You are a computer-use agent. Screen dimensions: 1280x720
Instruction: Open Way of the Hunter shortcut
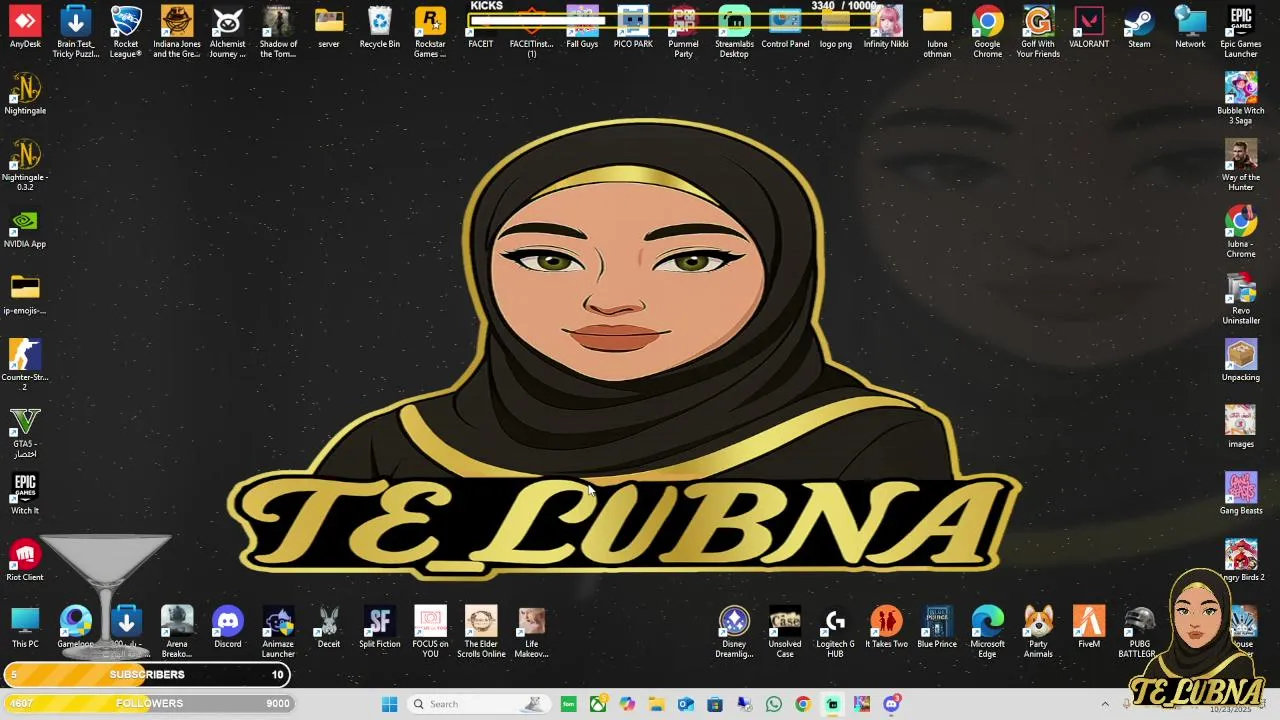tap(1241, 166)
